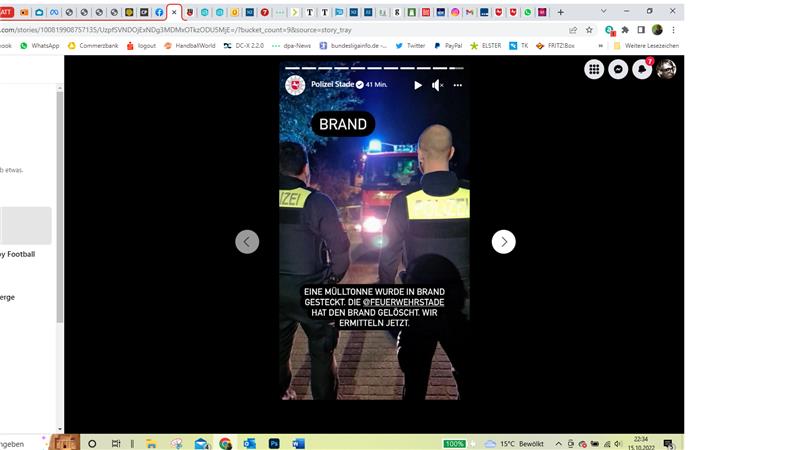Screen dimensions: 800x450
Task: Open the notifications bell
Action: coord(642,69)
